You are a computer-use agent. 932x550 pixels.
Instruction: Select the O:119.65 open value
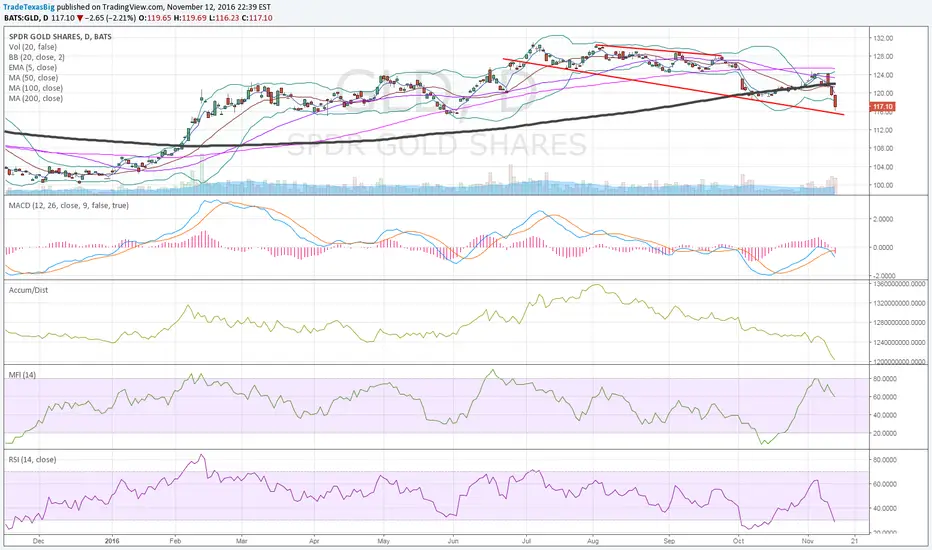pyautogui.click(x=155, y=18)
